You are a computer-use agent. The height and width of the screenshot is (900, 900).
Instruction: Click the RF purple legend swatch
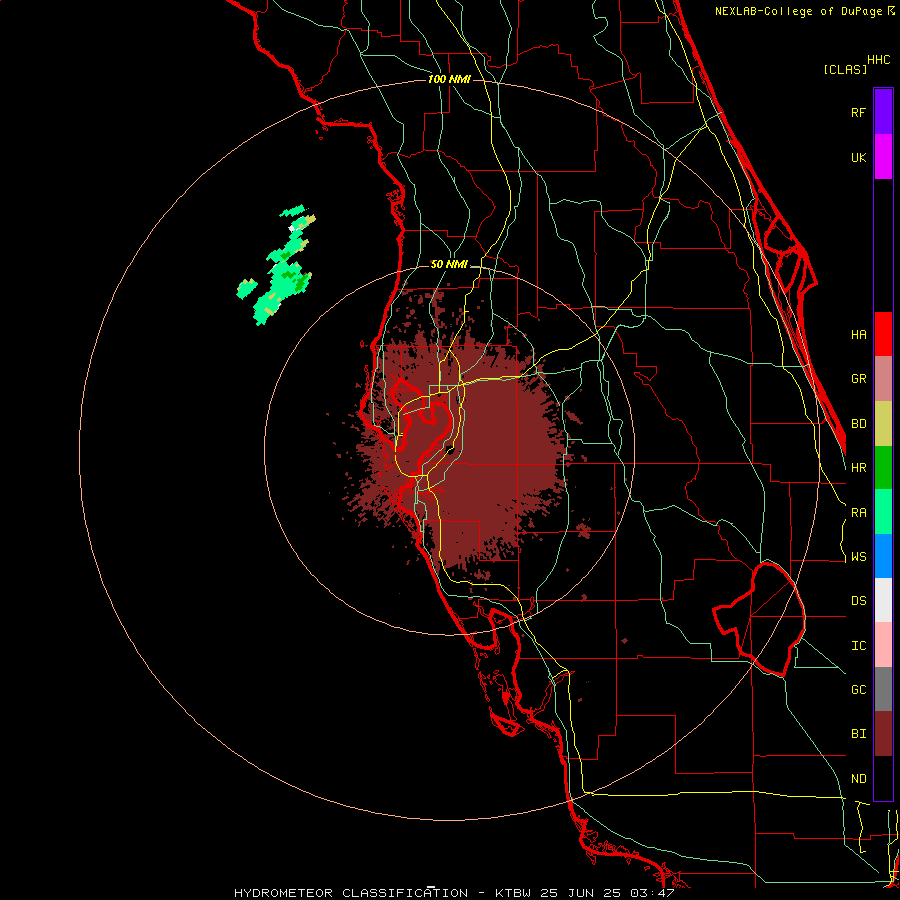tap(883, 112)
